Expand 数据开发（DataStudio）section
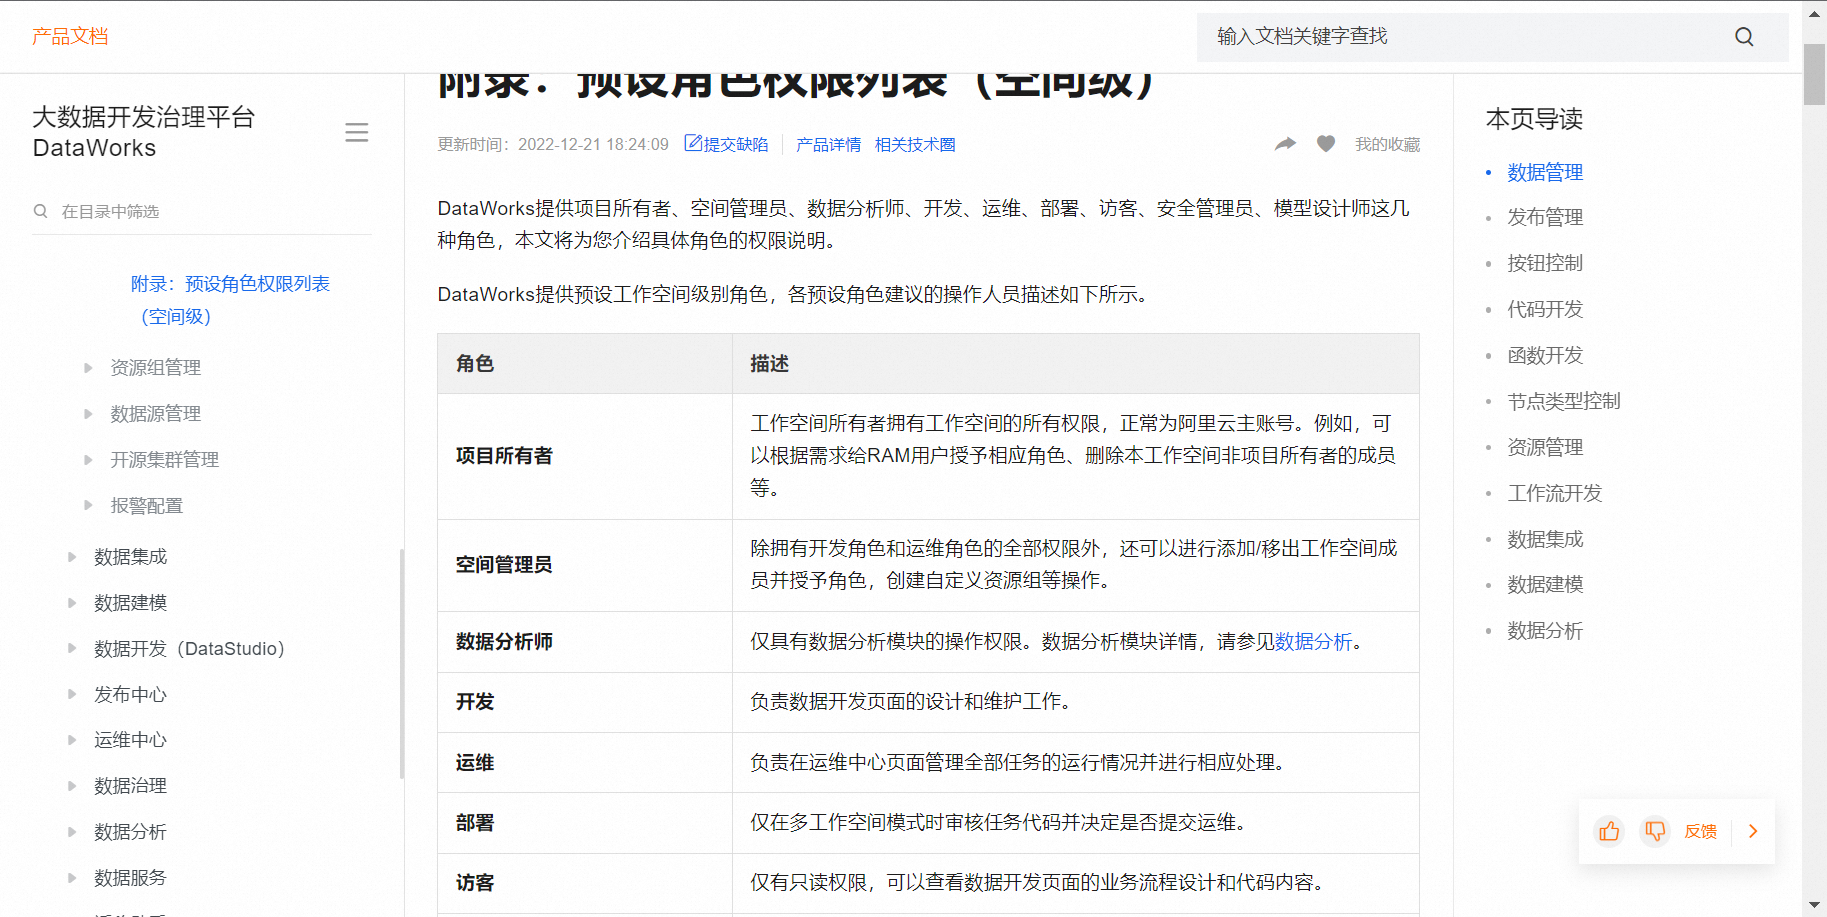1827x917 pixels. pos(72,649)
